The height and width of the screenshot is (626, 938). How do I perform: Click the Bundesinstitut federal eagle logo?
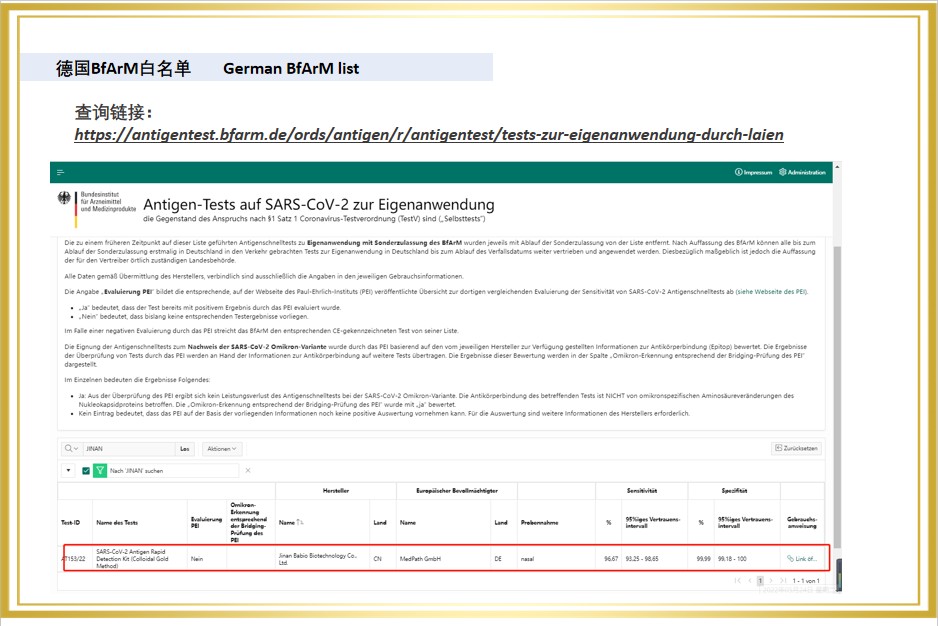[x=66, y=198]
